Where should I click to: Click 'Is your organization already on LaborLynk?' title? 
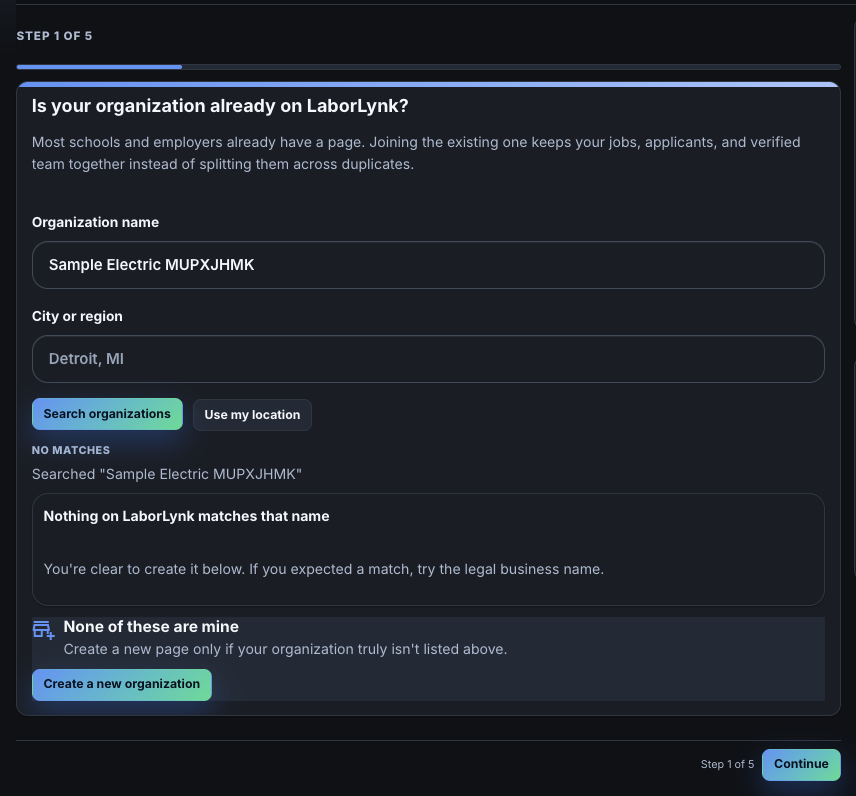click(x=220, y=106)
